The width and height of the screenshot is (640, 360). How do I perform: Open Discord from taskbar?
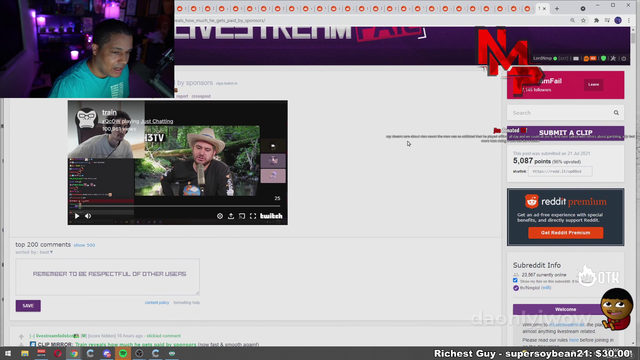(107, 353)
